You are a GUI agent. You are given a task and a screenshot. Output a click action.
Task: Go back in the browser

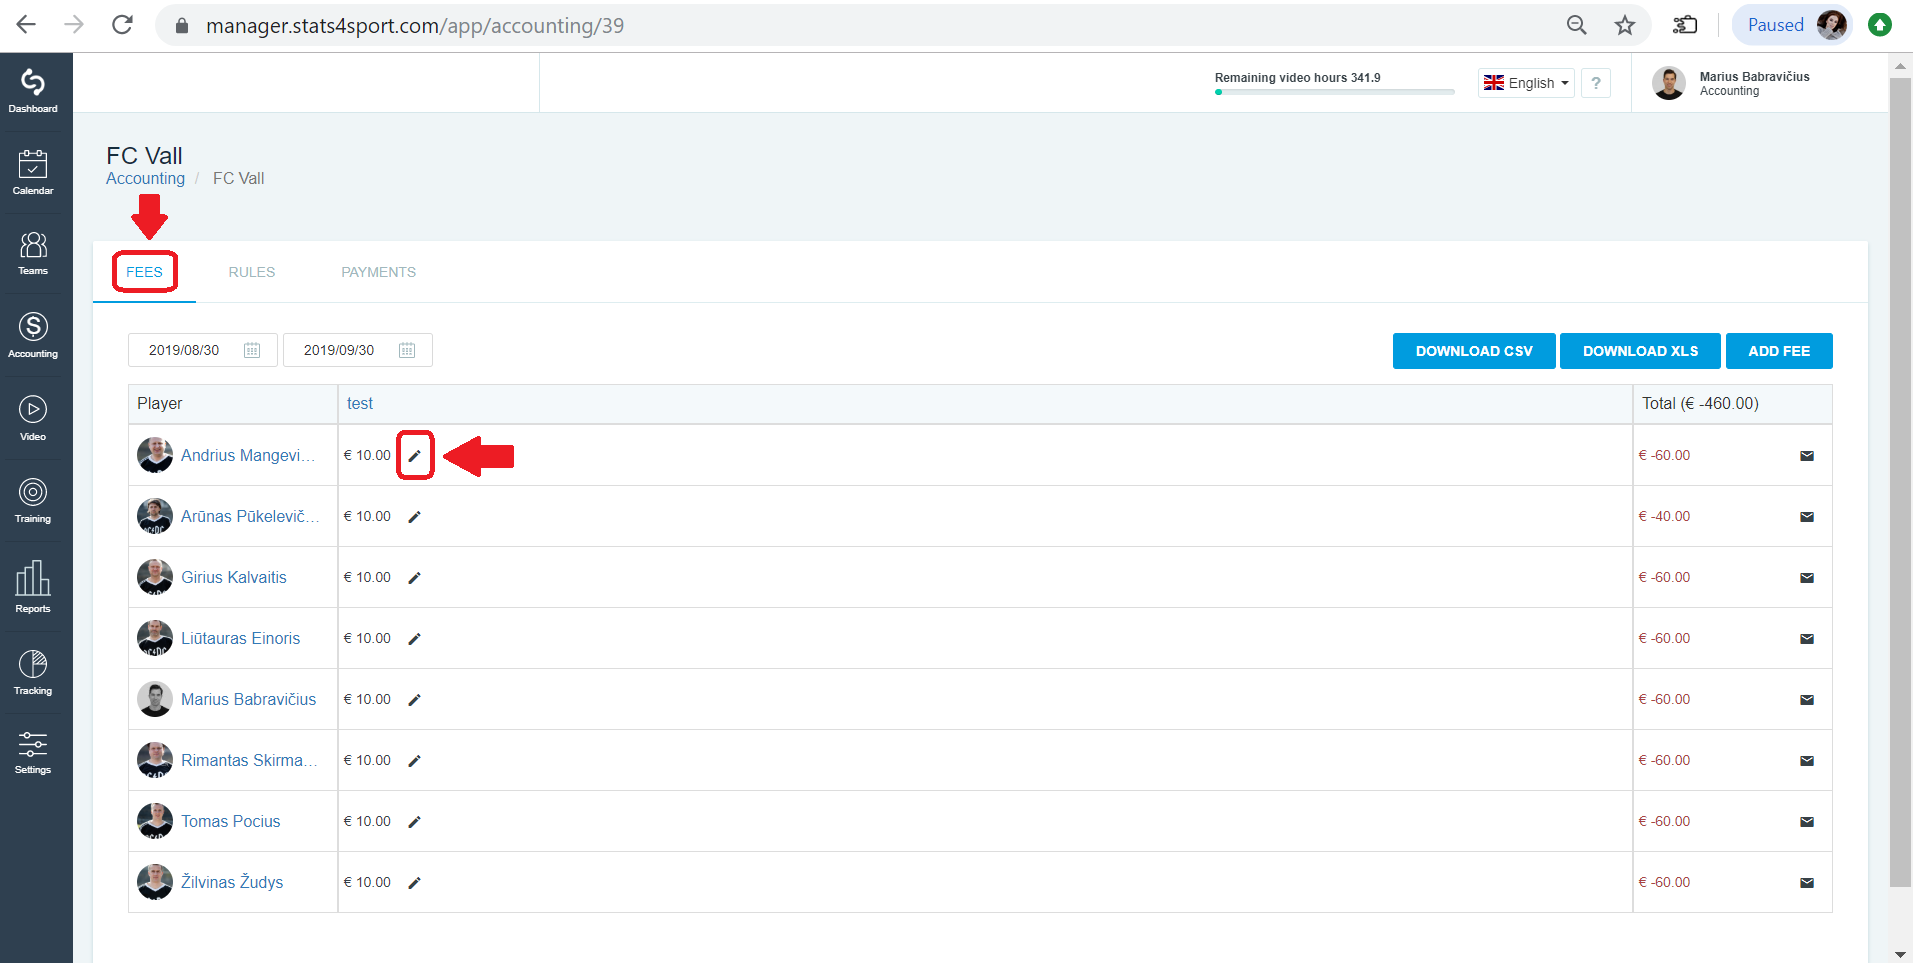point(26,25)
